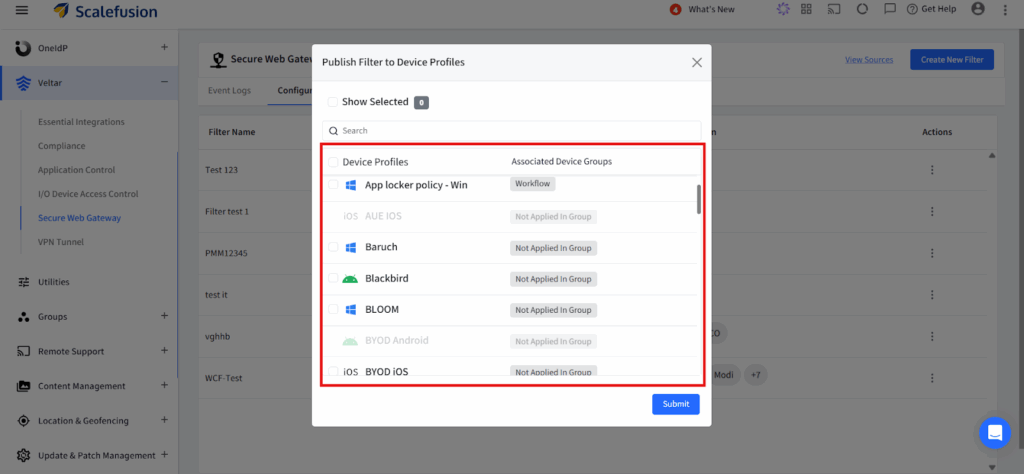The height and width of the screenshot is (474, 1024).
Task: Click the Workflow group tag
Action: tap(533, 184)
